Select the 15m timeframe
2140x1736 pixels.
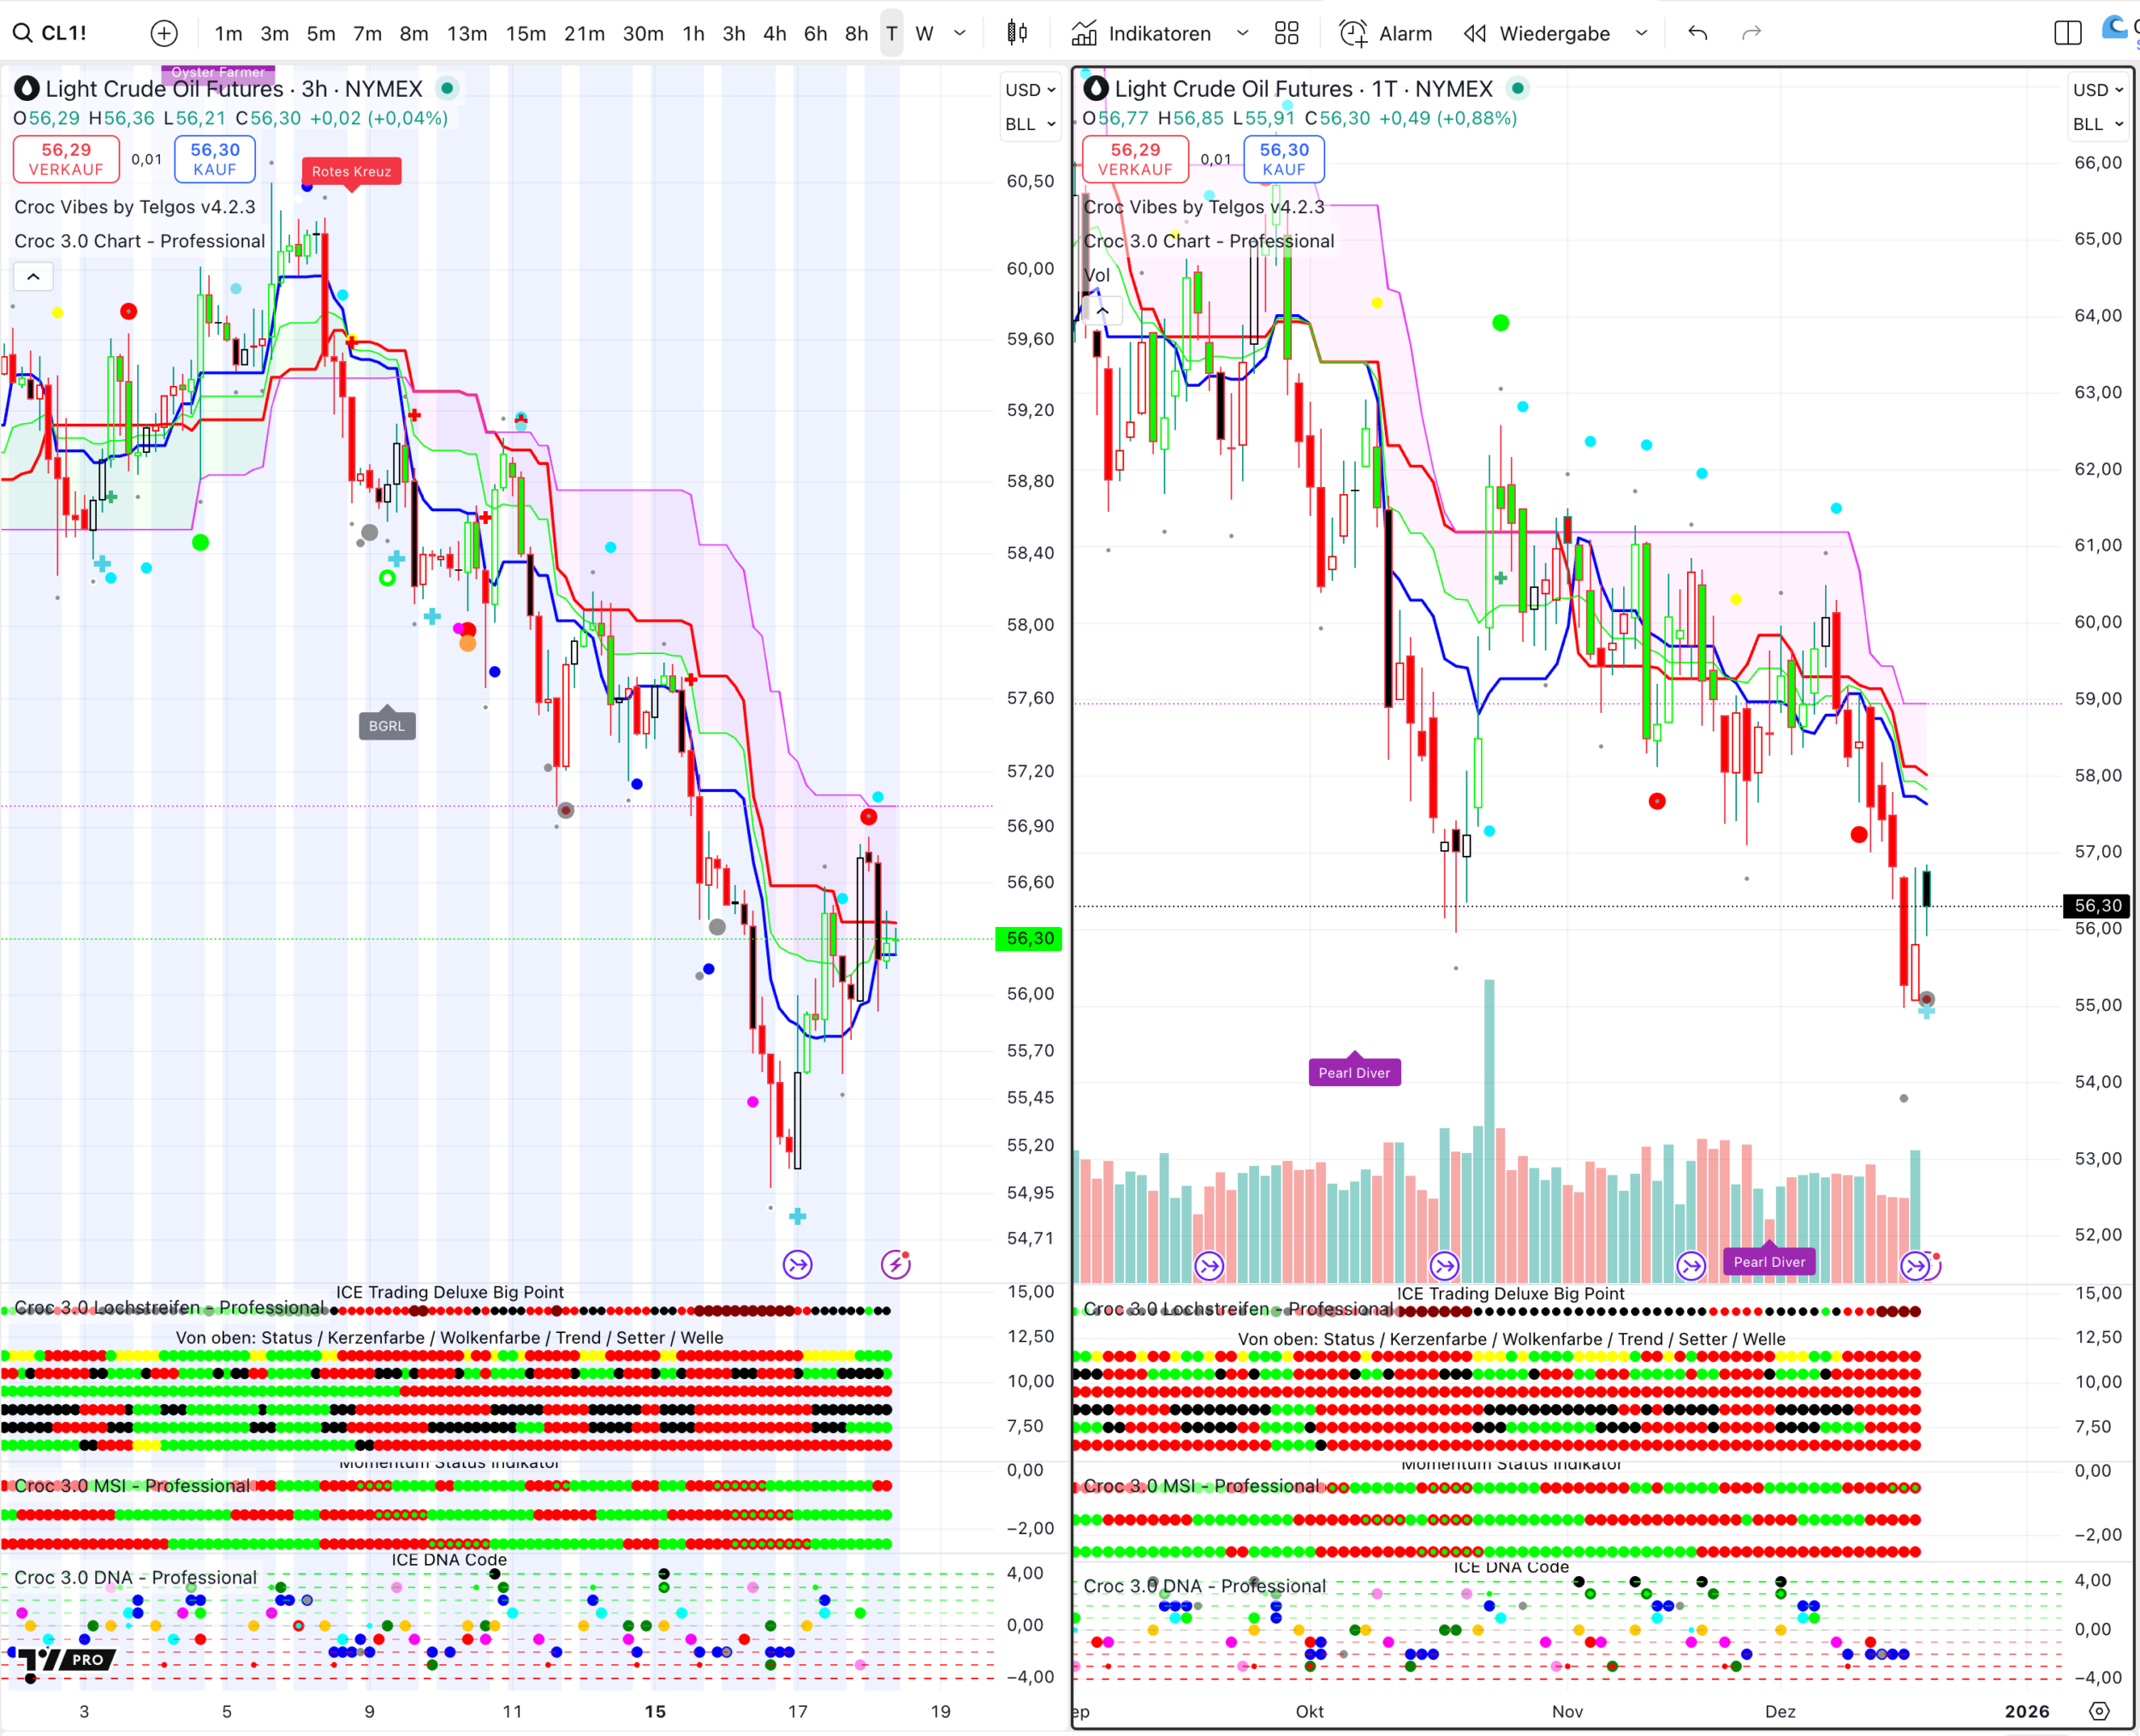(525, 33)
